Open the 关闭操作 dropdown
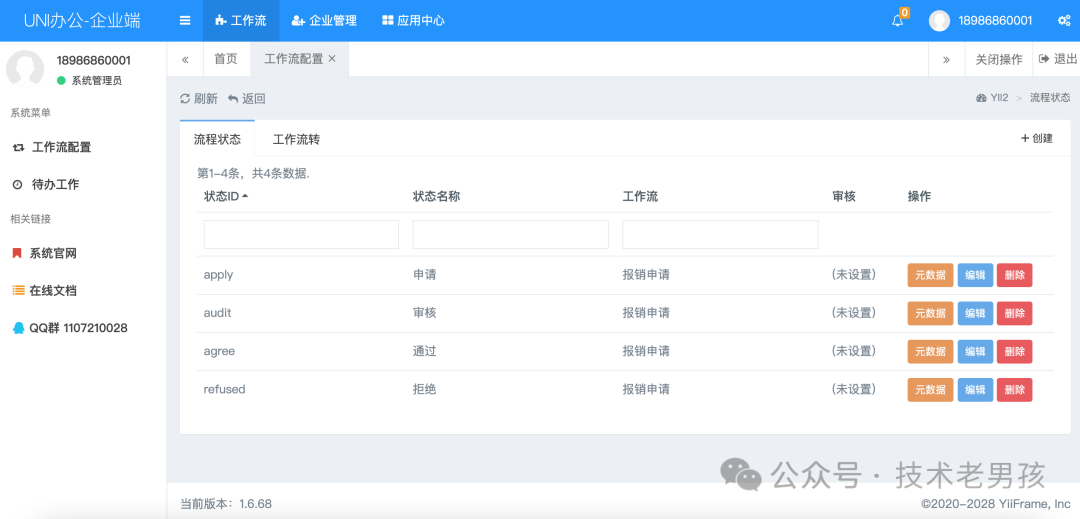Viewport: 1080px width, 519px height. point(998,59)
